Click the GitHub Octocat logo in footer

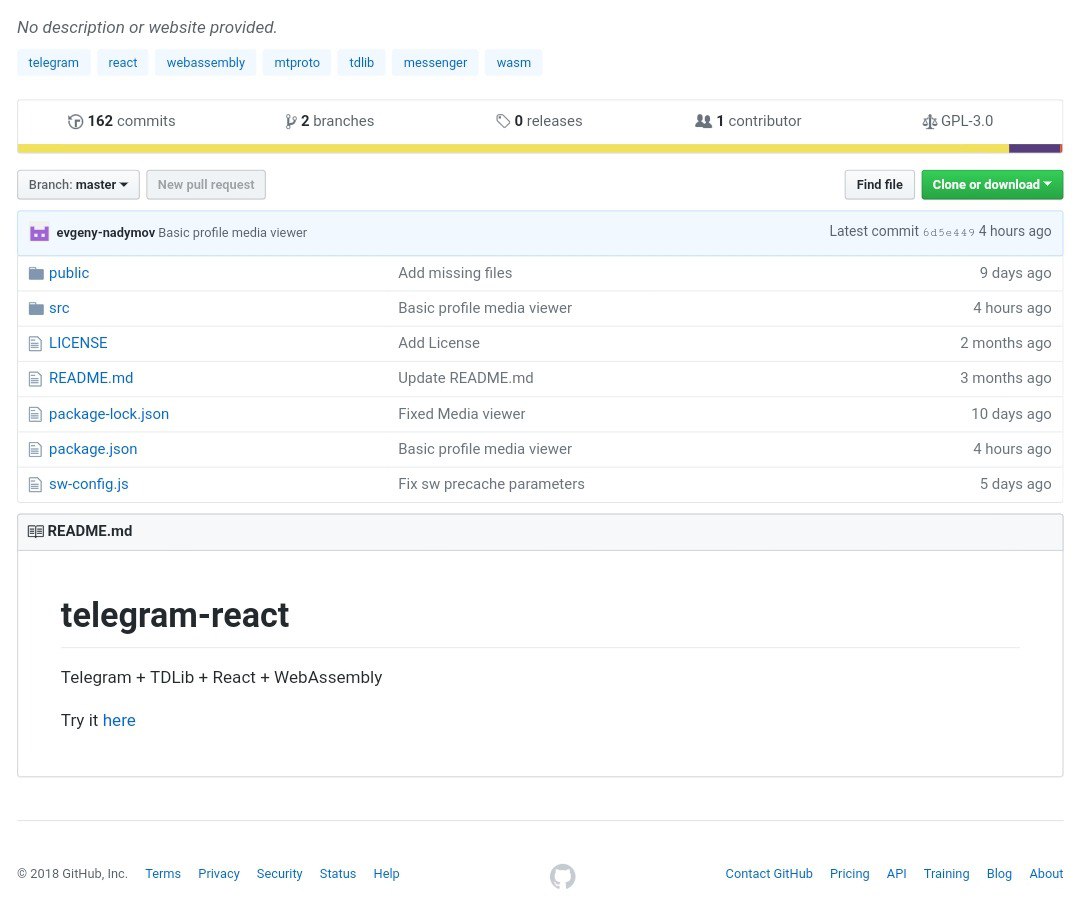coord(562,876)
